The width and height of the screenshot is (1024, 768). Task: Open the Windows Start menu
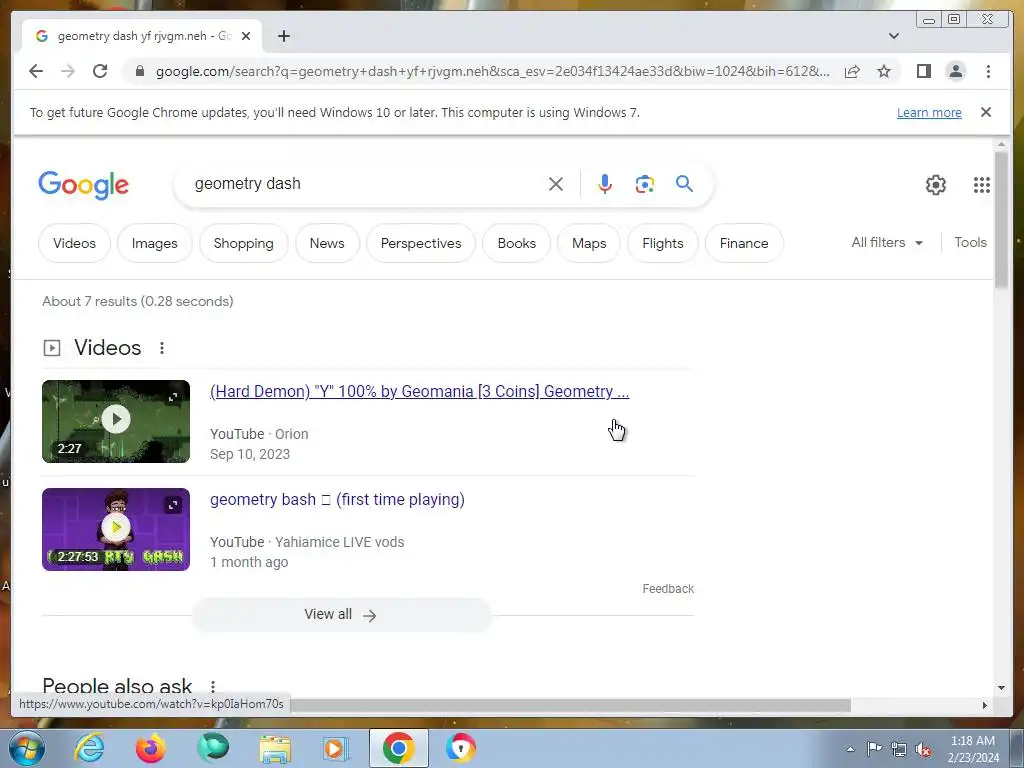pos(27,748)
